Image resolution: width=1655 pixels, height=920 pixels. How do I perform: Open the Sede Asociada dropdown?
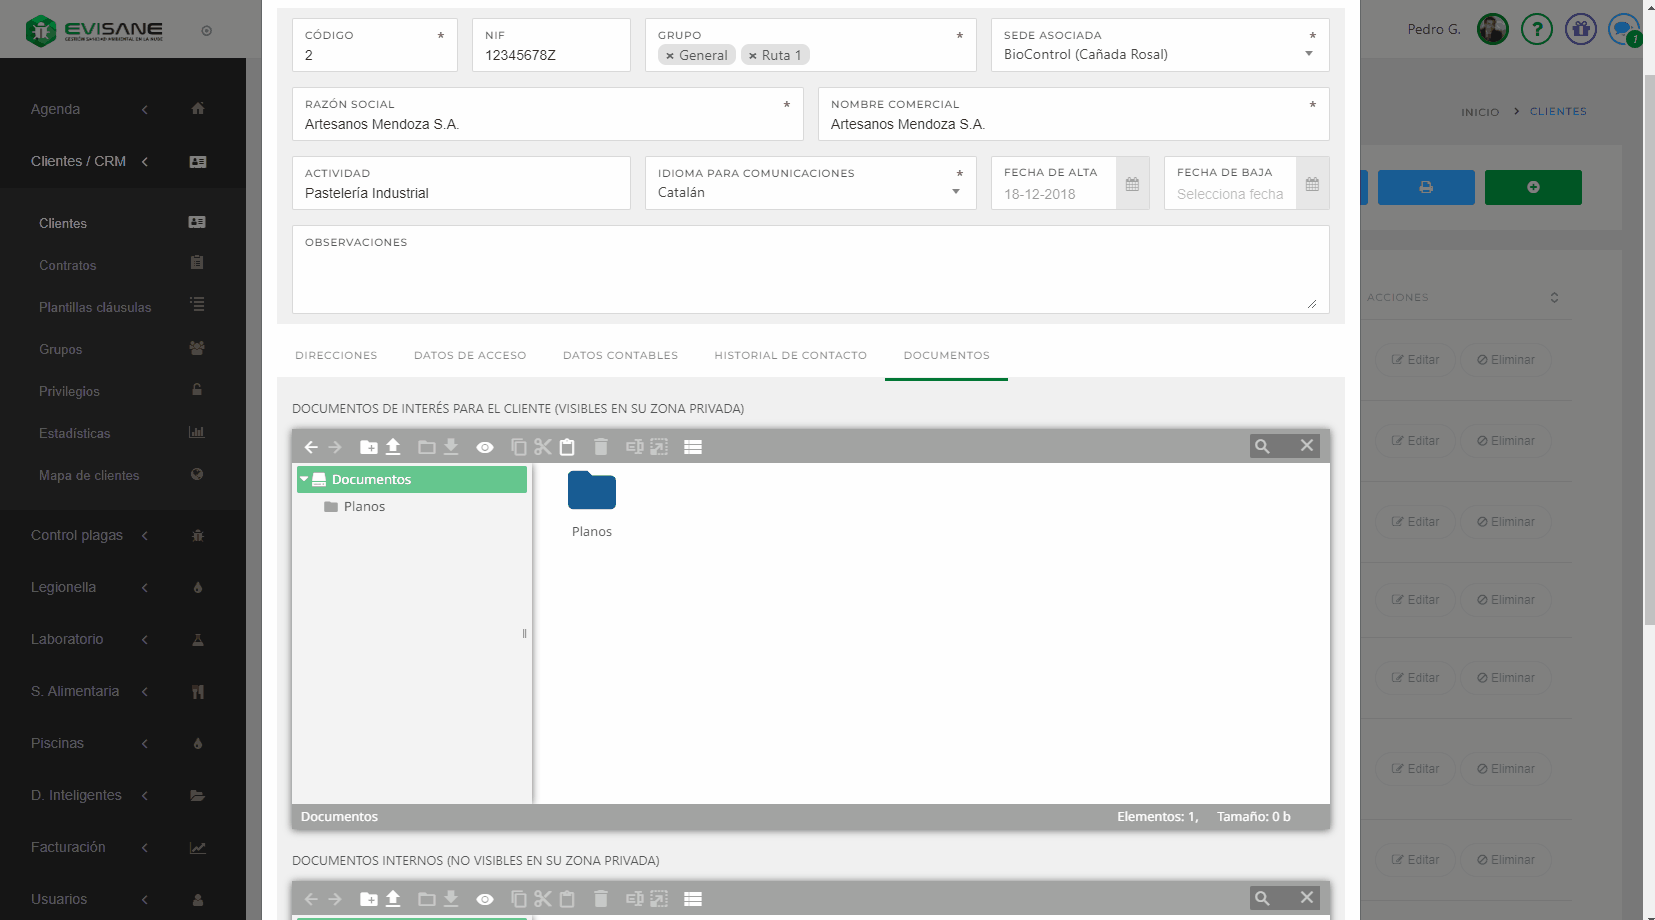tap(1308, 54)
